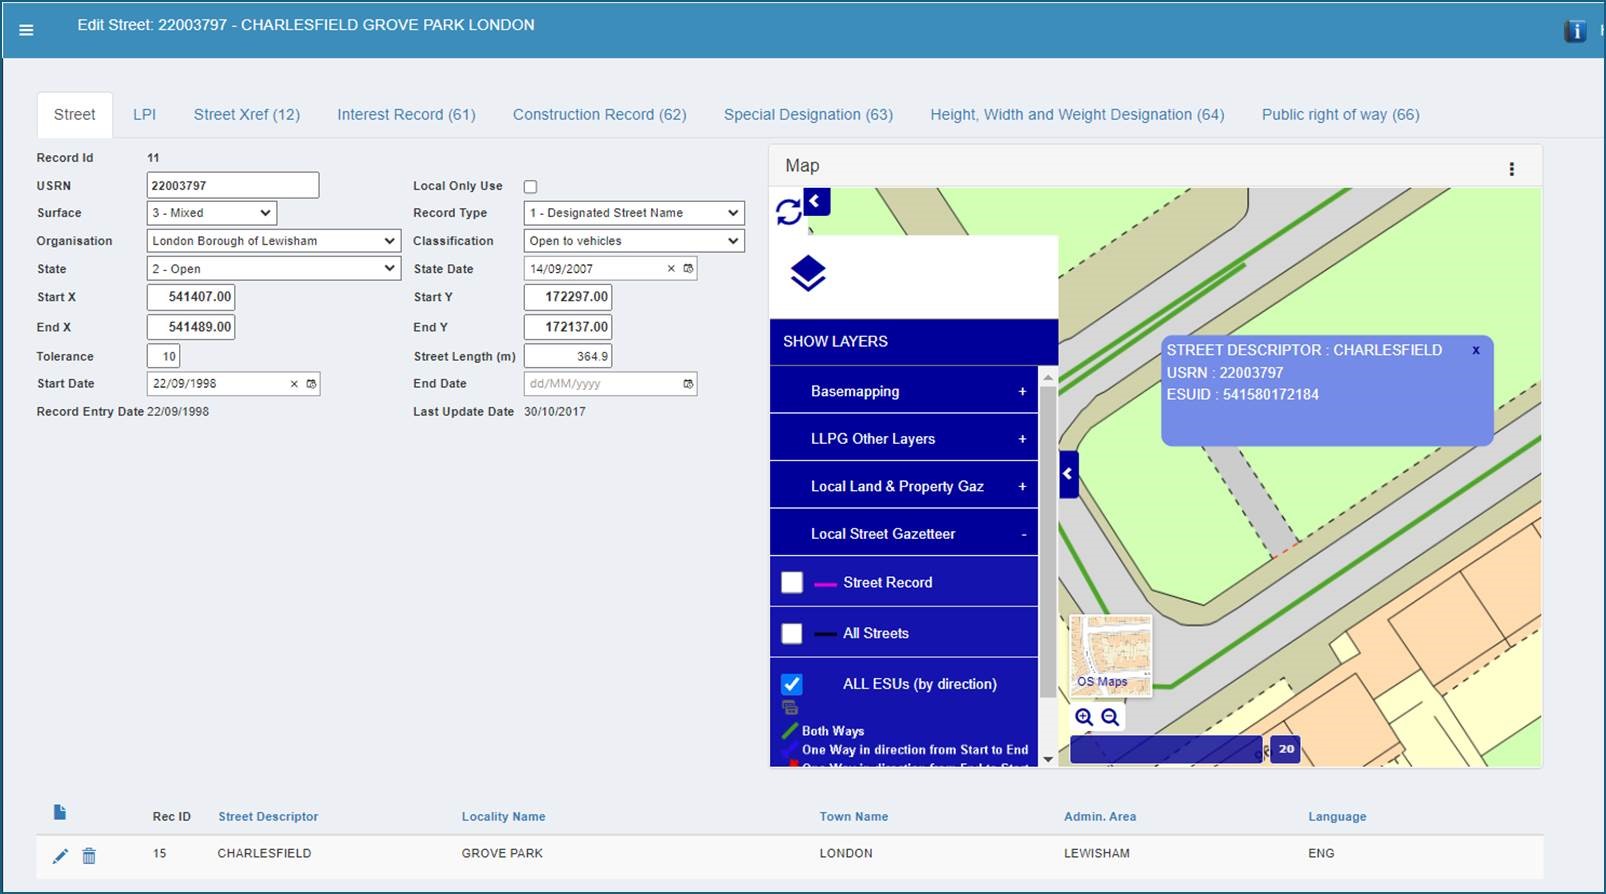1606x894 pixels.
Task: Switch to the LPI tab
Action: point(144,115)
